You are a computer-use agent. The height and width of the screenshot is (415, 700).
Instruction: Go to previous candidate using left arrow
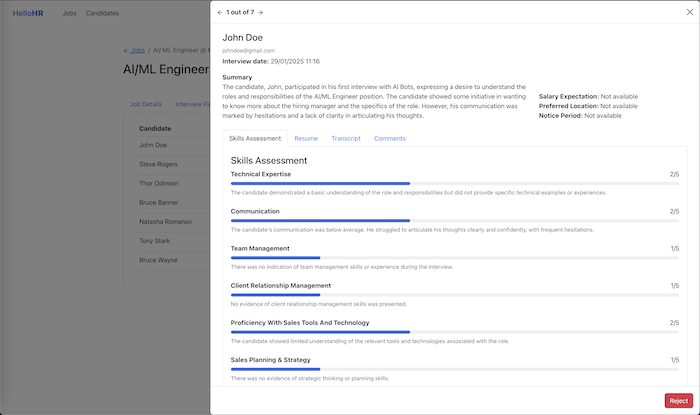pyautogui.click(x=220, y=12)
